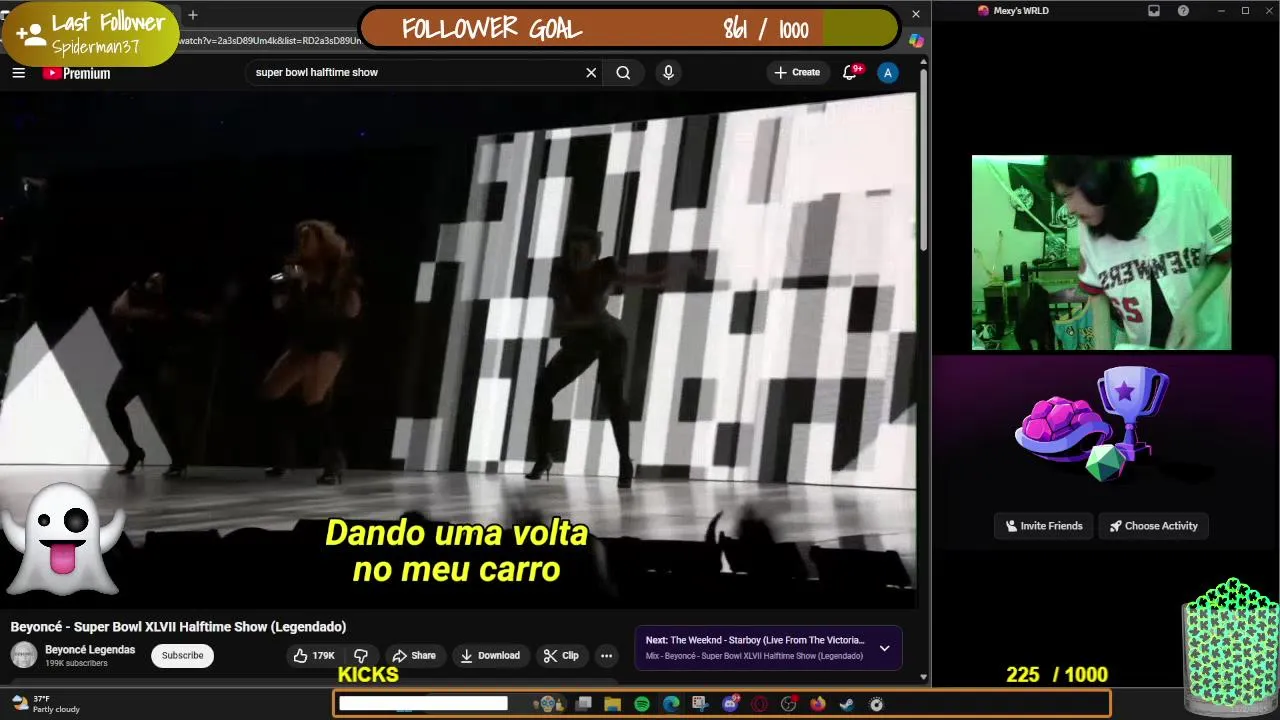Click the browser address bar URL
The image size is (1280, 720).
coord(270,41)
